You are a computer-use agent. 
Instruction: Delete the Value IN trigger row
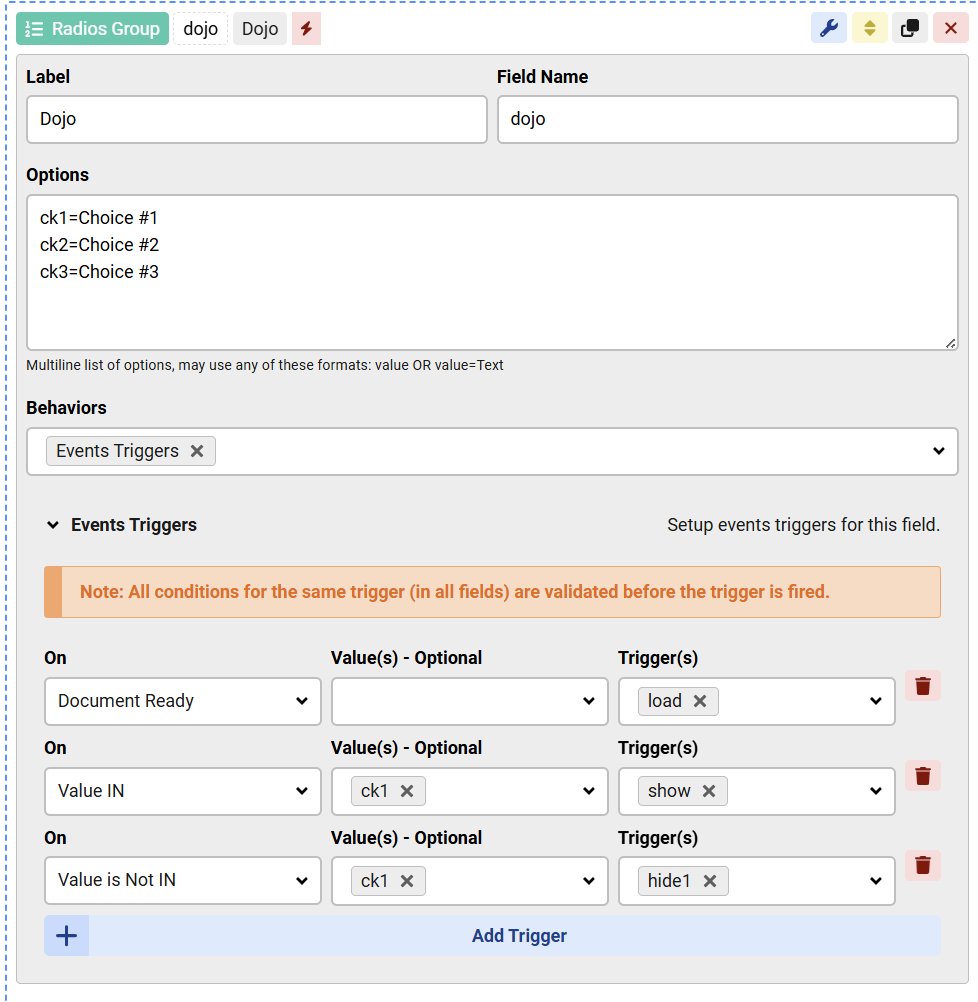922,776
